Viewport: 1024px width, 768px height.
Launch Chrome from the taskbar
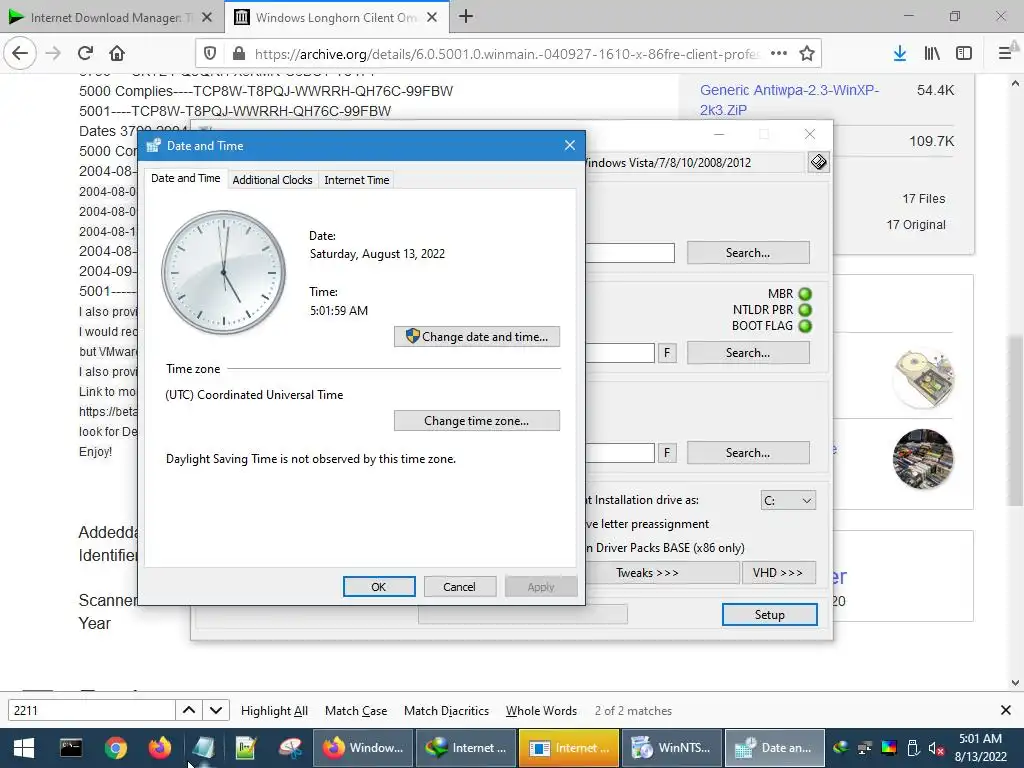pyautogui.click(x=116, y=748)
